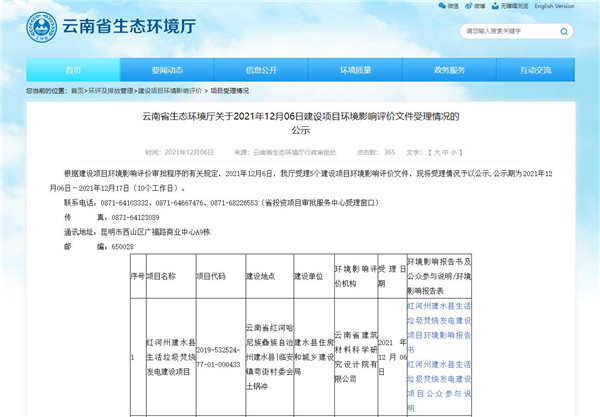Screen dimensions: 600x417
Task: Switch to English Version
Action: click(x=568, y=6)
